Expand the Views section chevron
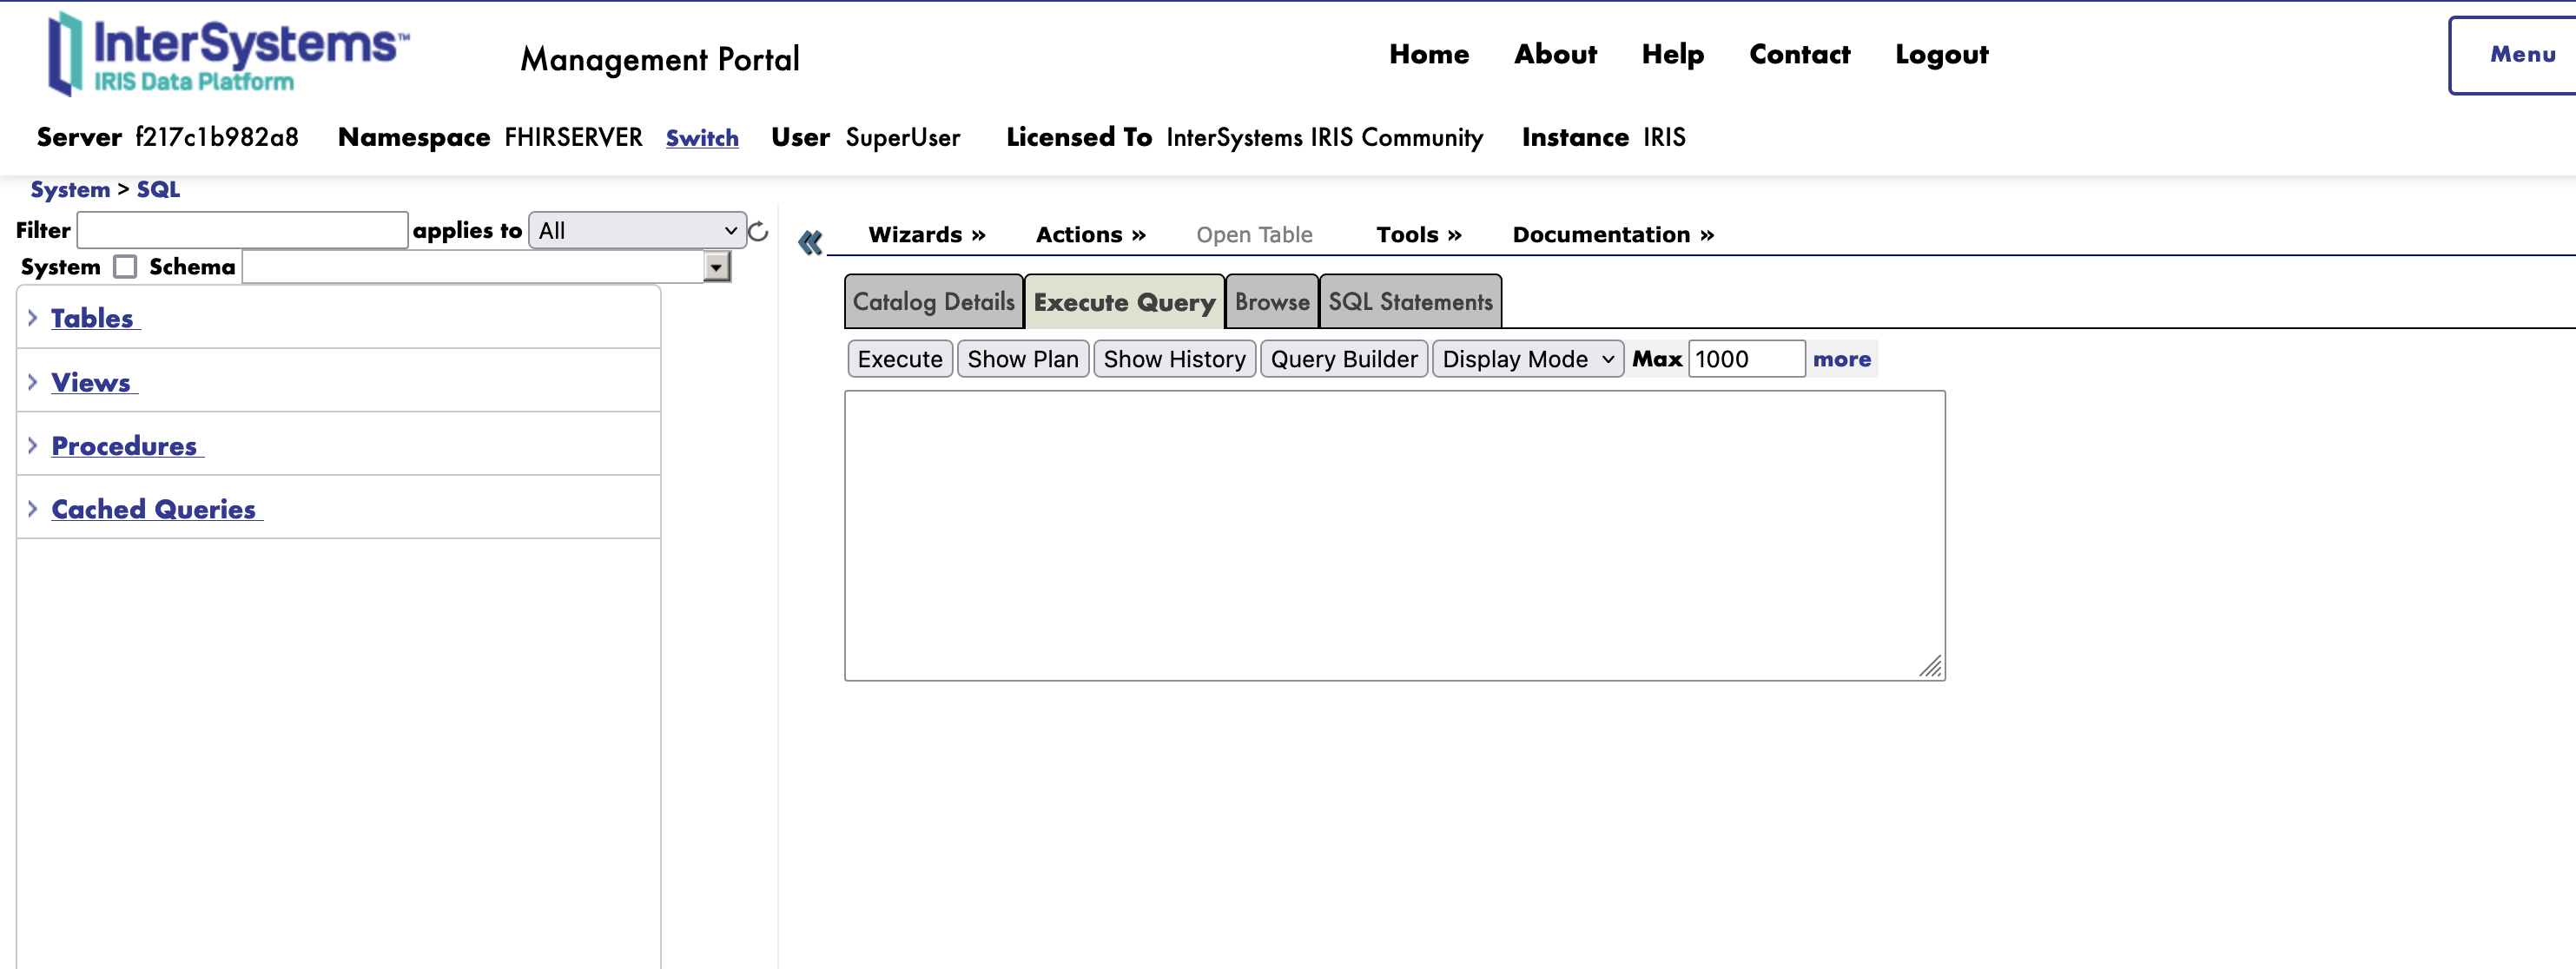The width and height of the screenshot is (2576, 969). (33, 382)
